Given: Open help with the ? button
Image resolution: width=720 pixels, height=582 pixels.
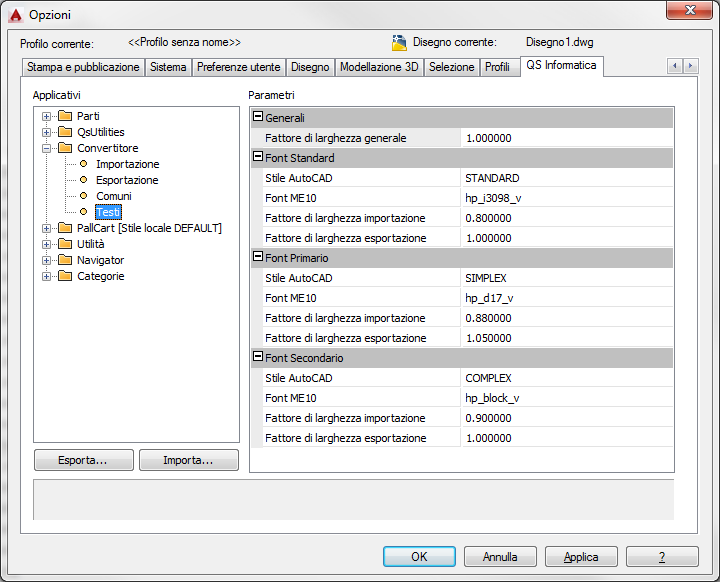Looking at the screenshot, I should pos(662,557).
